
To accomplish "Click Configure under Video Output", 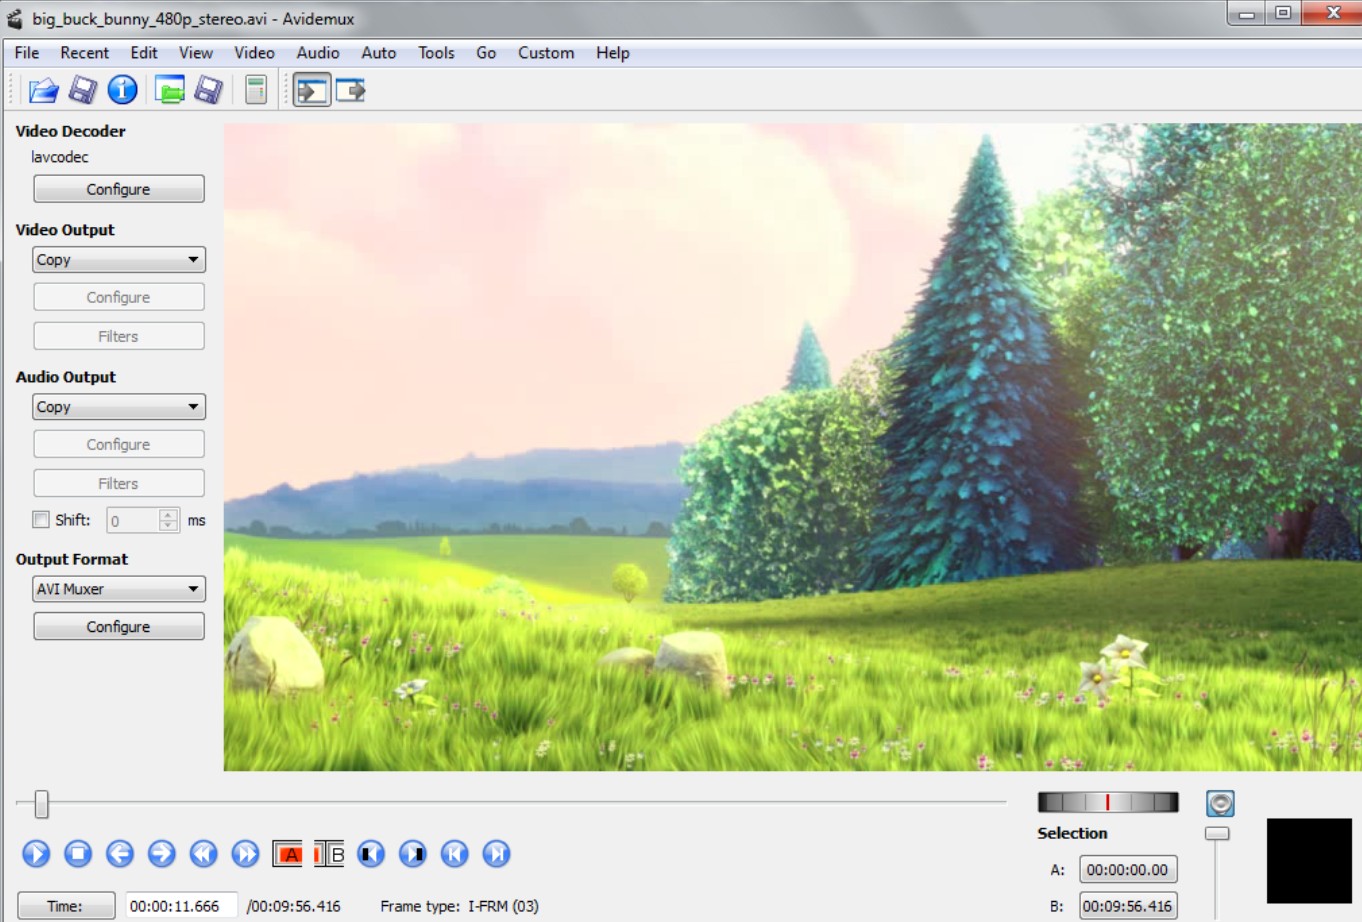I will [119, 297].
